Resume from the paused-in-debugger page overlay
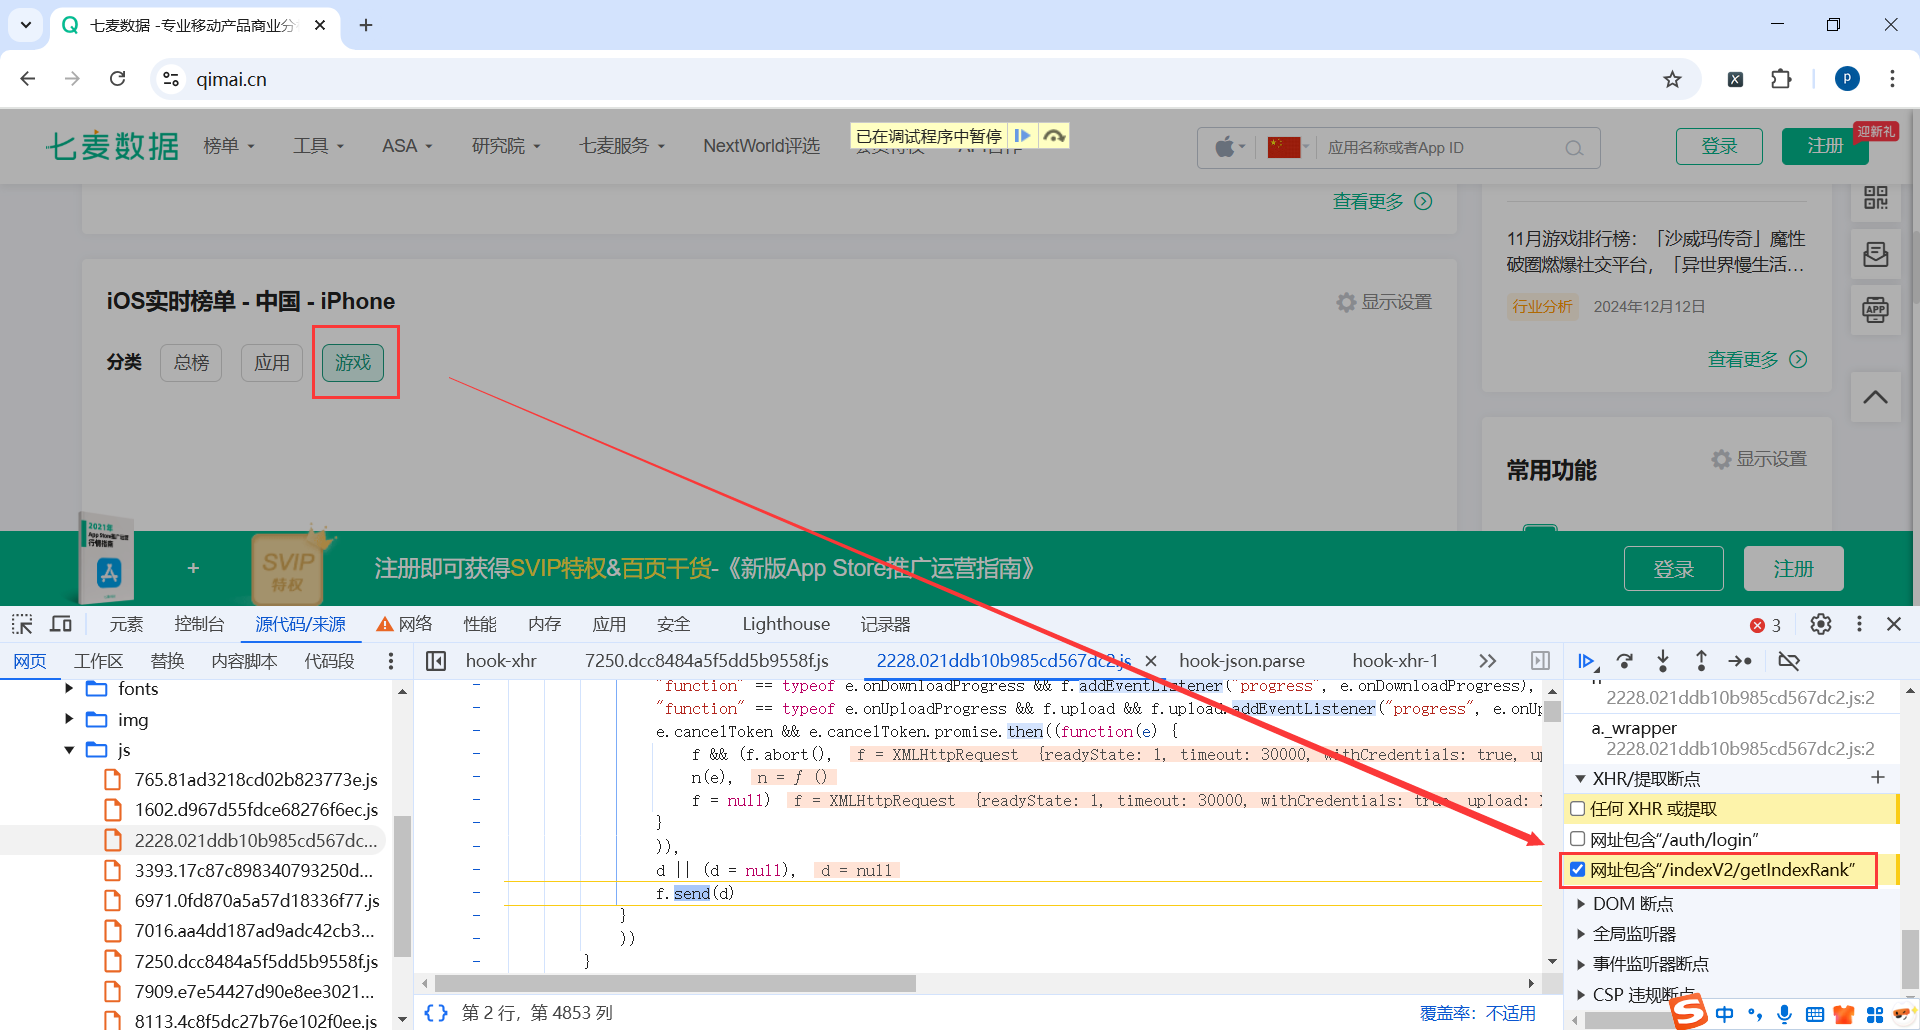The image size is (1920, 1030). pos(1022,136)
